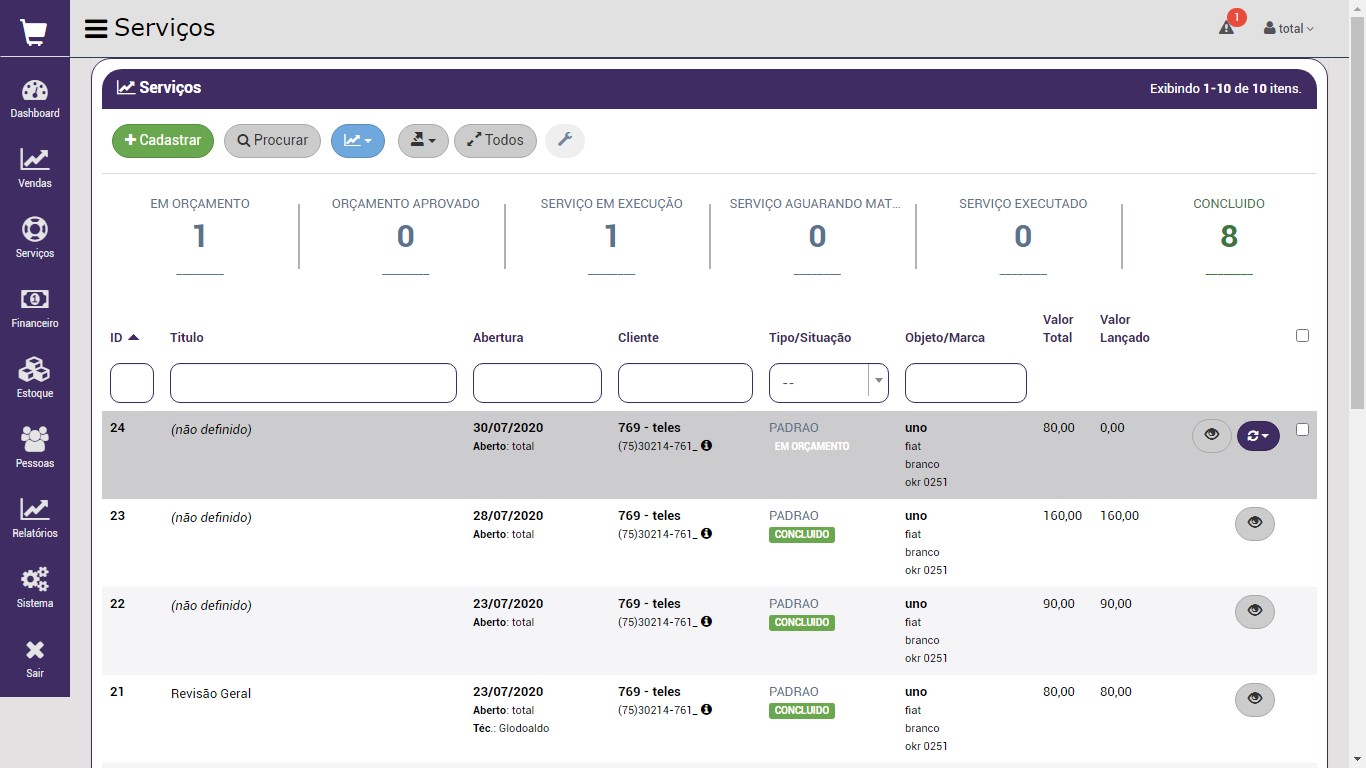Toggle the hamburger menu icon
This screenshot has height=768, width=1366.
tap(96, 29)
